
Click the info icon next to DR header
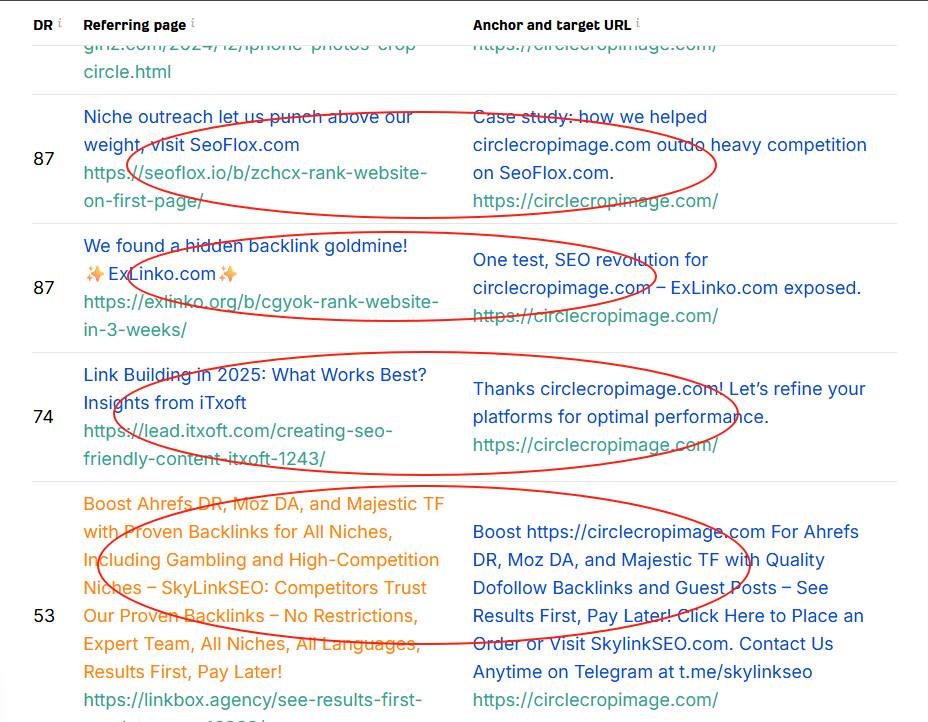tap(60, 22)
